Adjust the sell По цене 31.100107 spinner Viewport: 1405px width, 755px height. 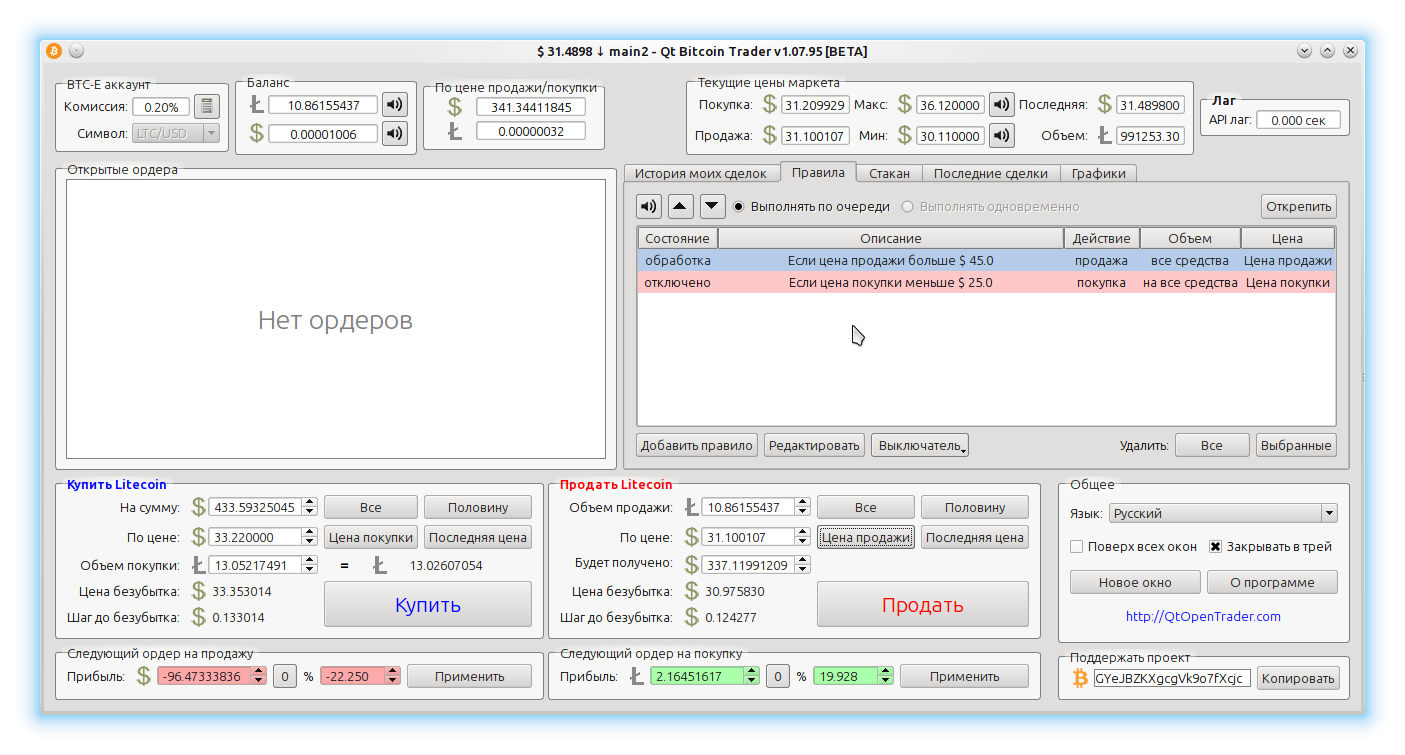(x=803, y=537)
